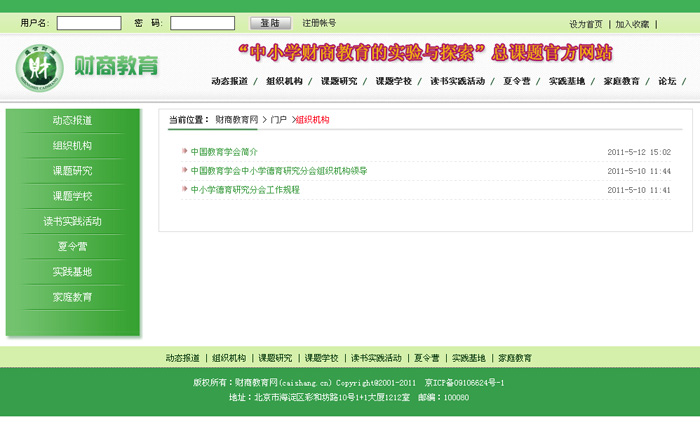Screen dimensions: 700x429
Task: Click the username input field
Action: coord(89,23)
